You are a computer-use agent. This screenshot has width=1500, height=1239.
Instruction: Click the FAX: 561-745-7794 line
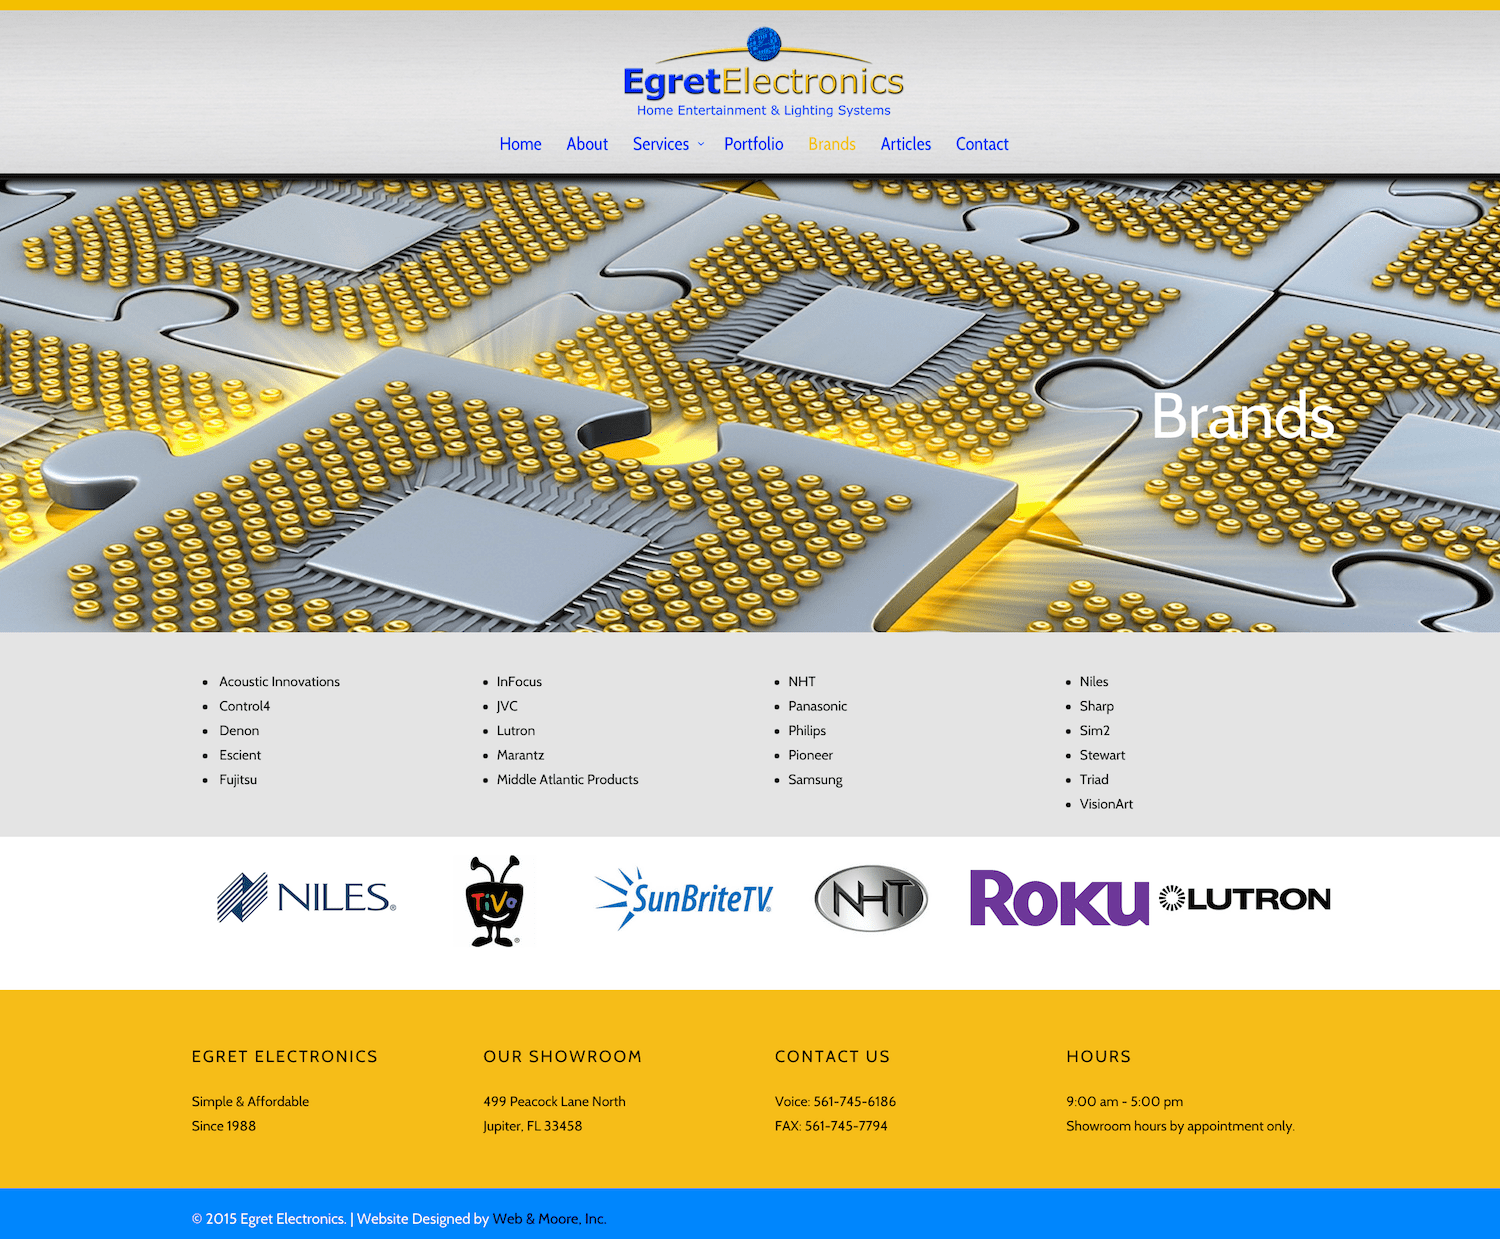(x=831, y=1126)
